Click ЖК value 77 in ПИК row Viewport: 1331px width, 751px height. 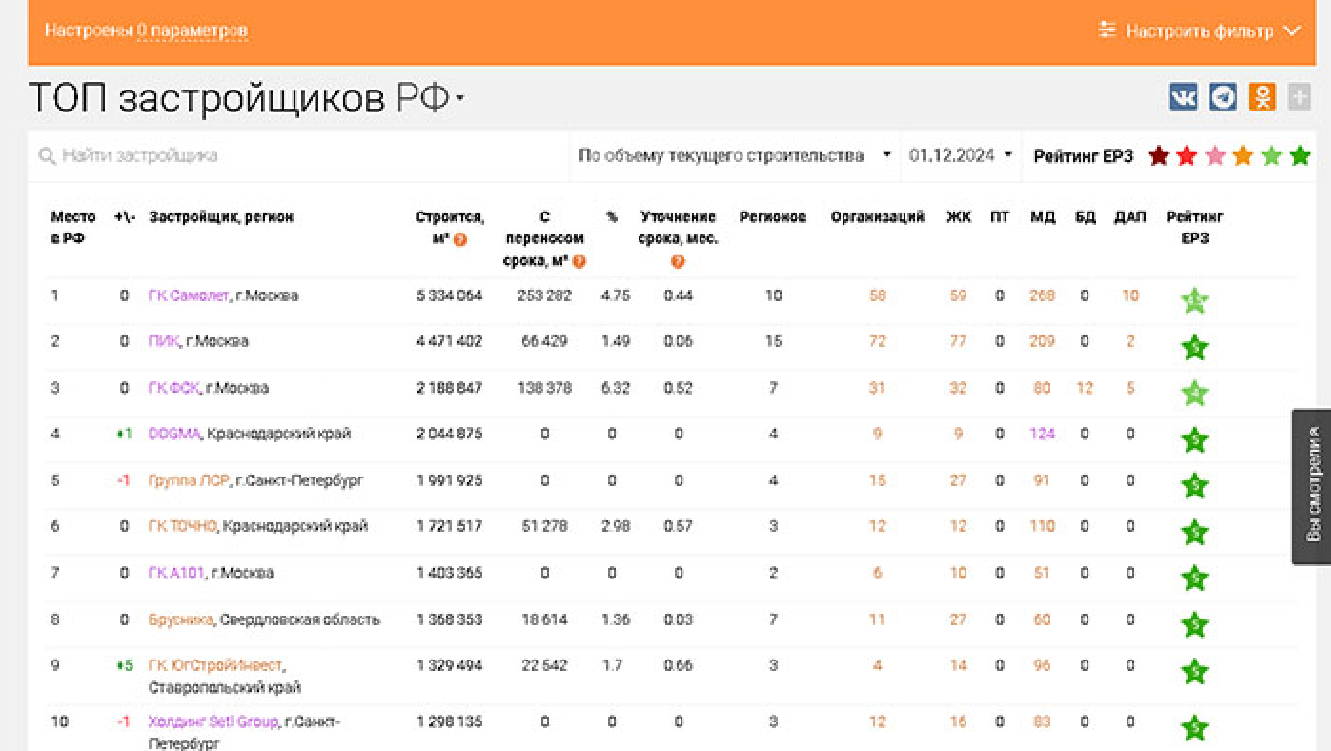point(958,341)
